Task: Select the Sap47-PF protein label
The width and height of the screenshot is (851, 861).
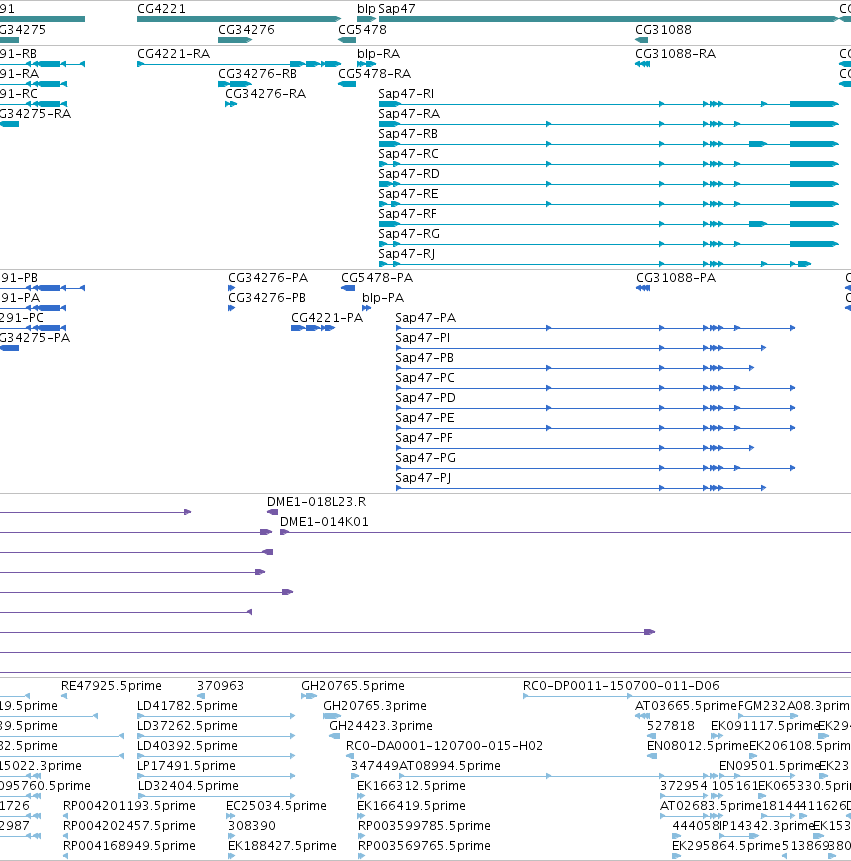Action: click(424, 438)
